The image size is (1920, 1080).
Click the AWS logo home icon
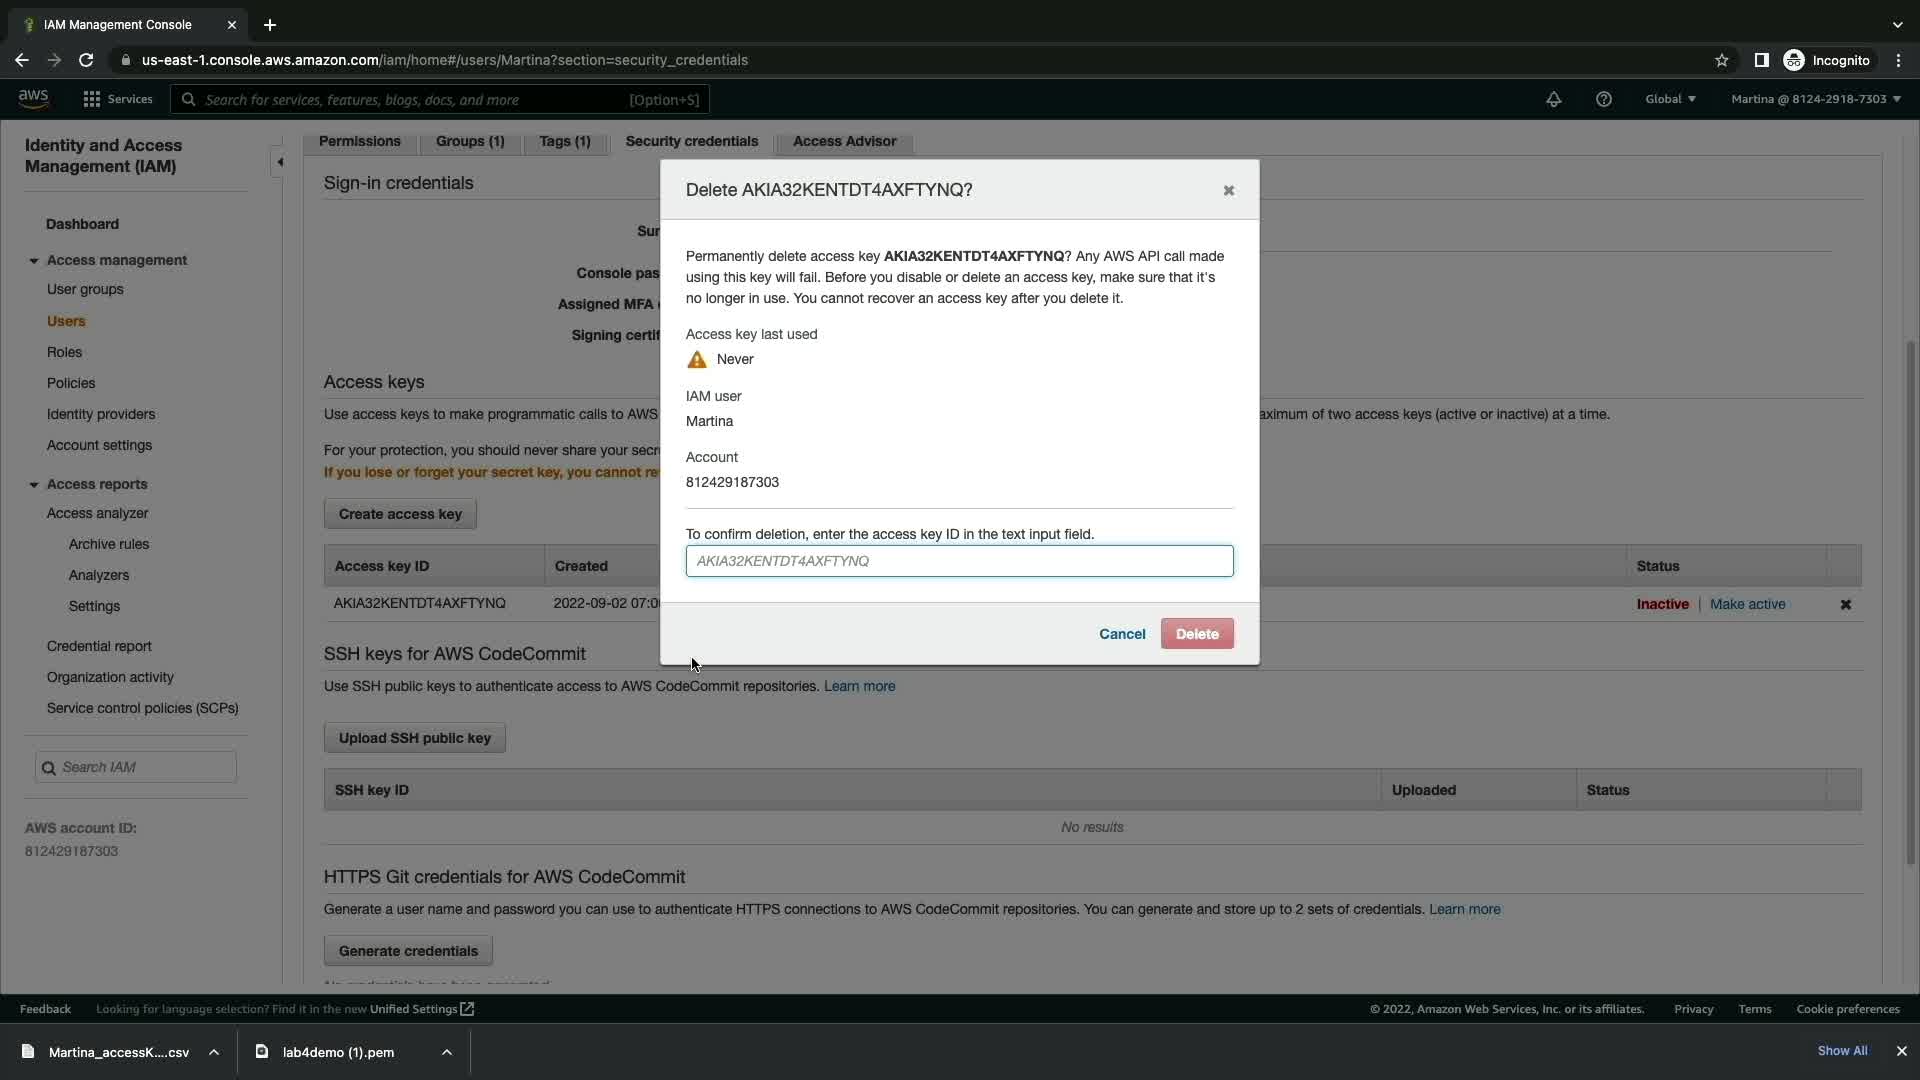pos(33,98)
